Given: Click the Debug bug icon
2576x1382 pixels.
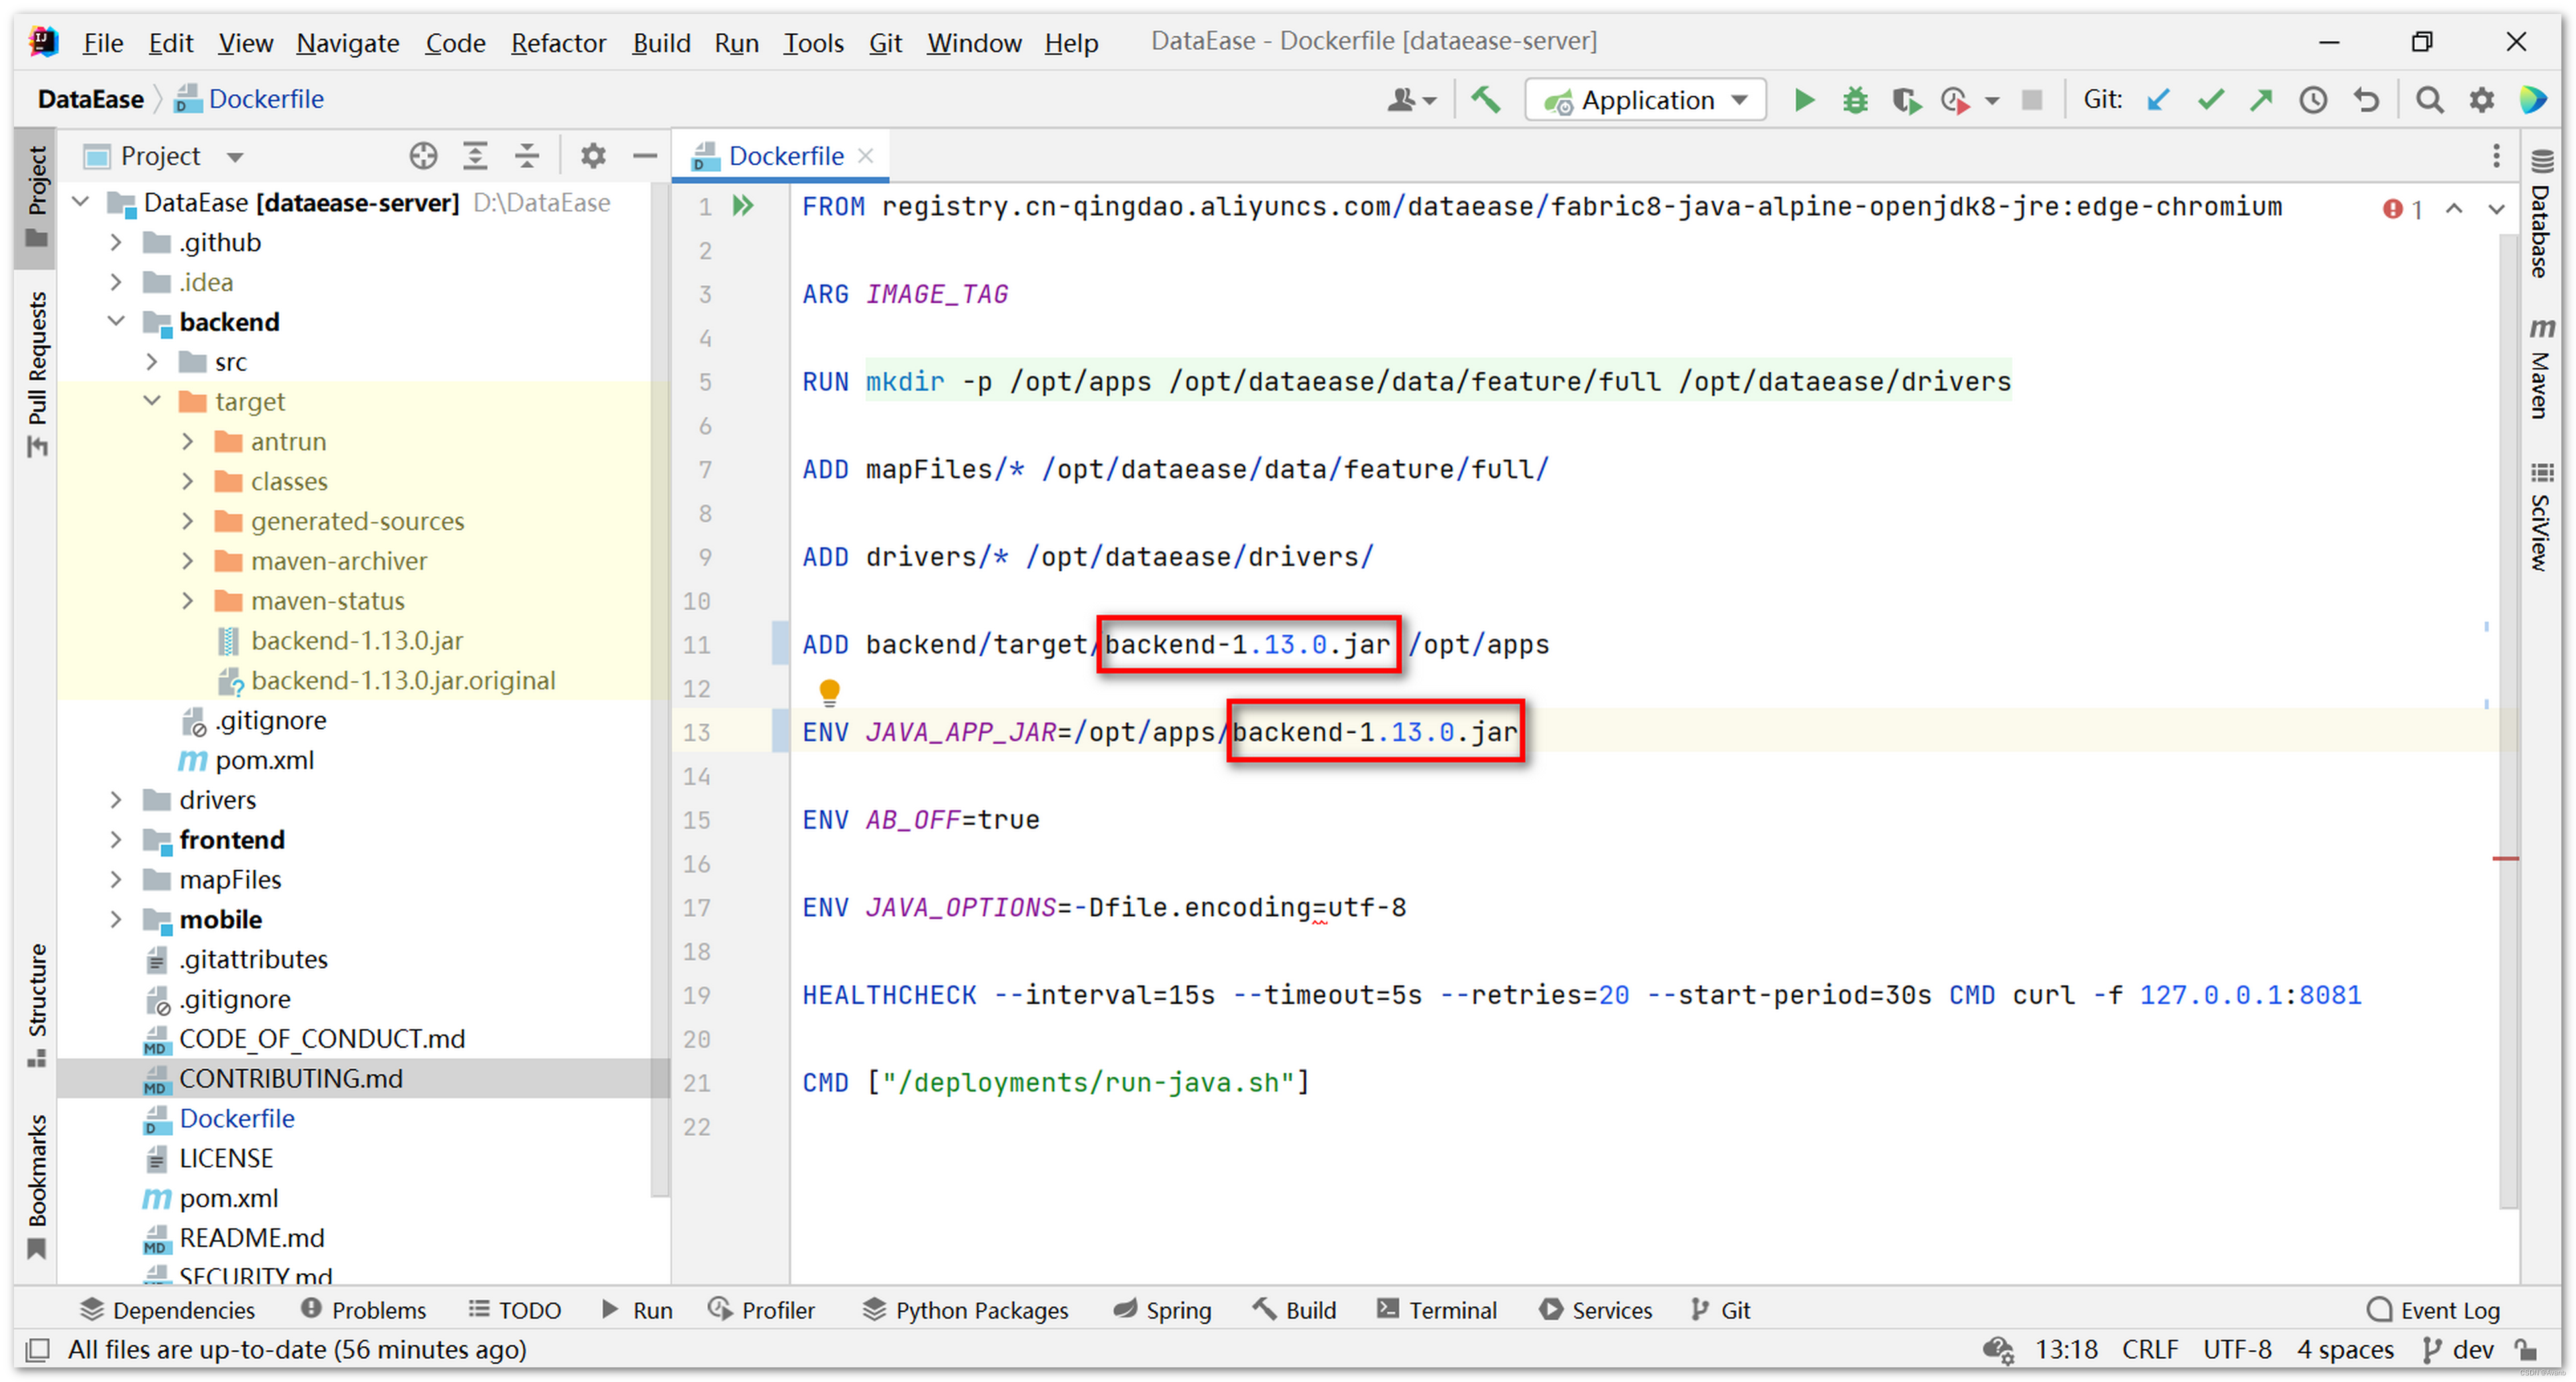Looking at the screenshot, I should click(x=1855, y=100).
